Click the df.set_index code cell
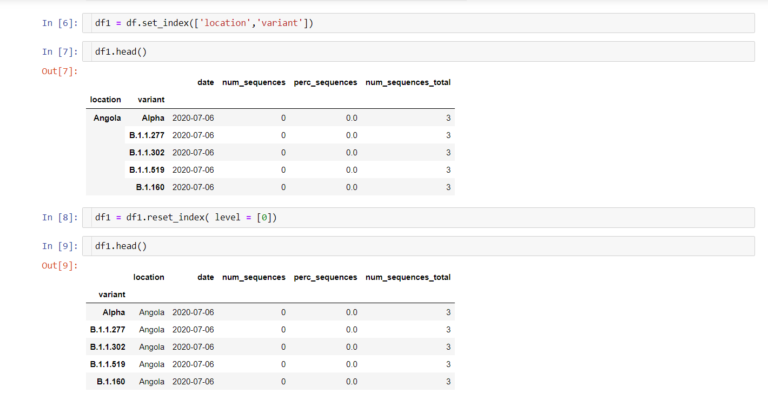The height and width of the screenshot is (399, 768). [418, 23]
